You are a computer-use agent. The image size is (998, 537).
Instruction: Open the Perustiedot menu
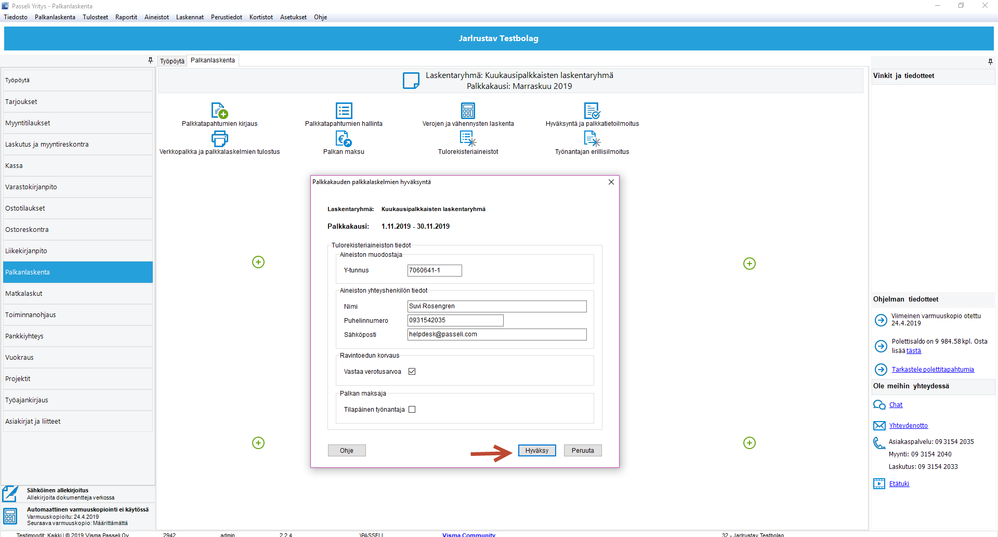click(227, 17)
